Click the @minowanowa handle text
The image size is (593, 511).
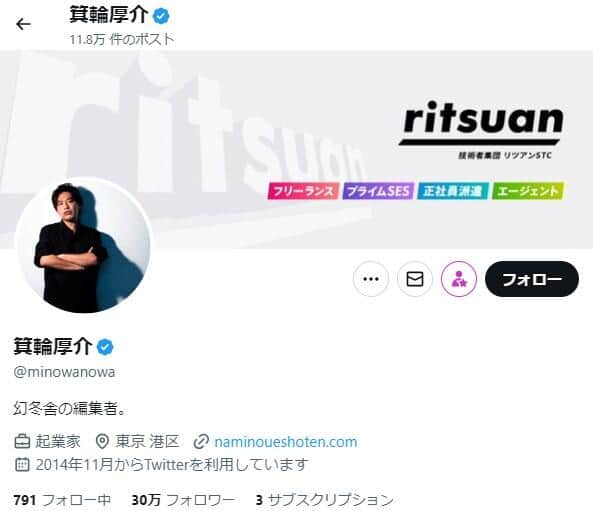(64, 372)
